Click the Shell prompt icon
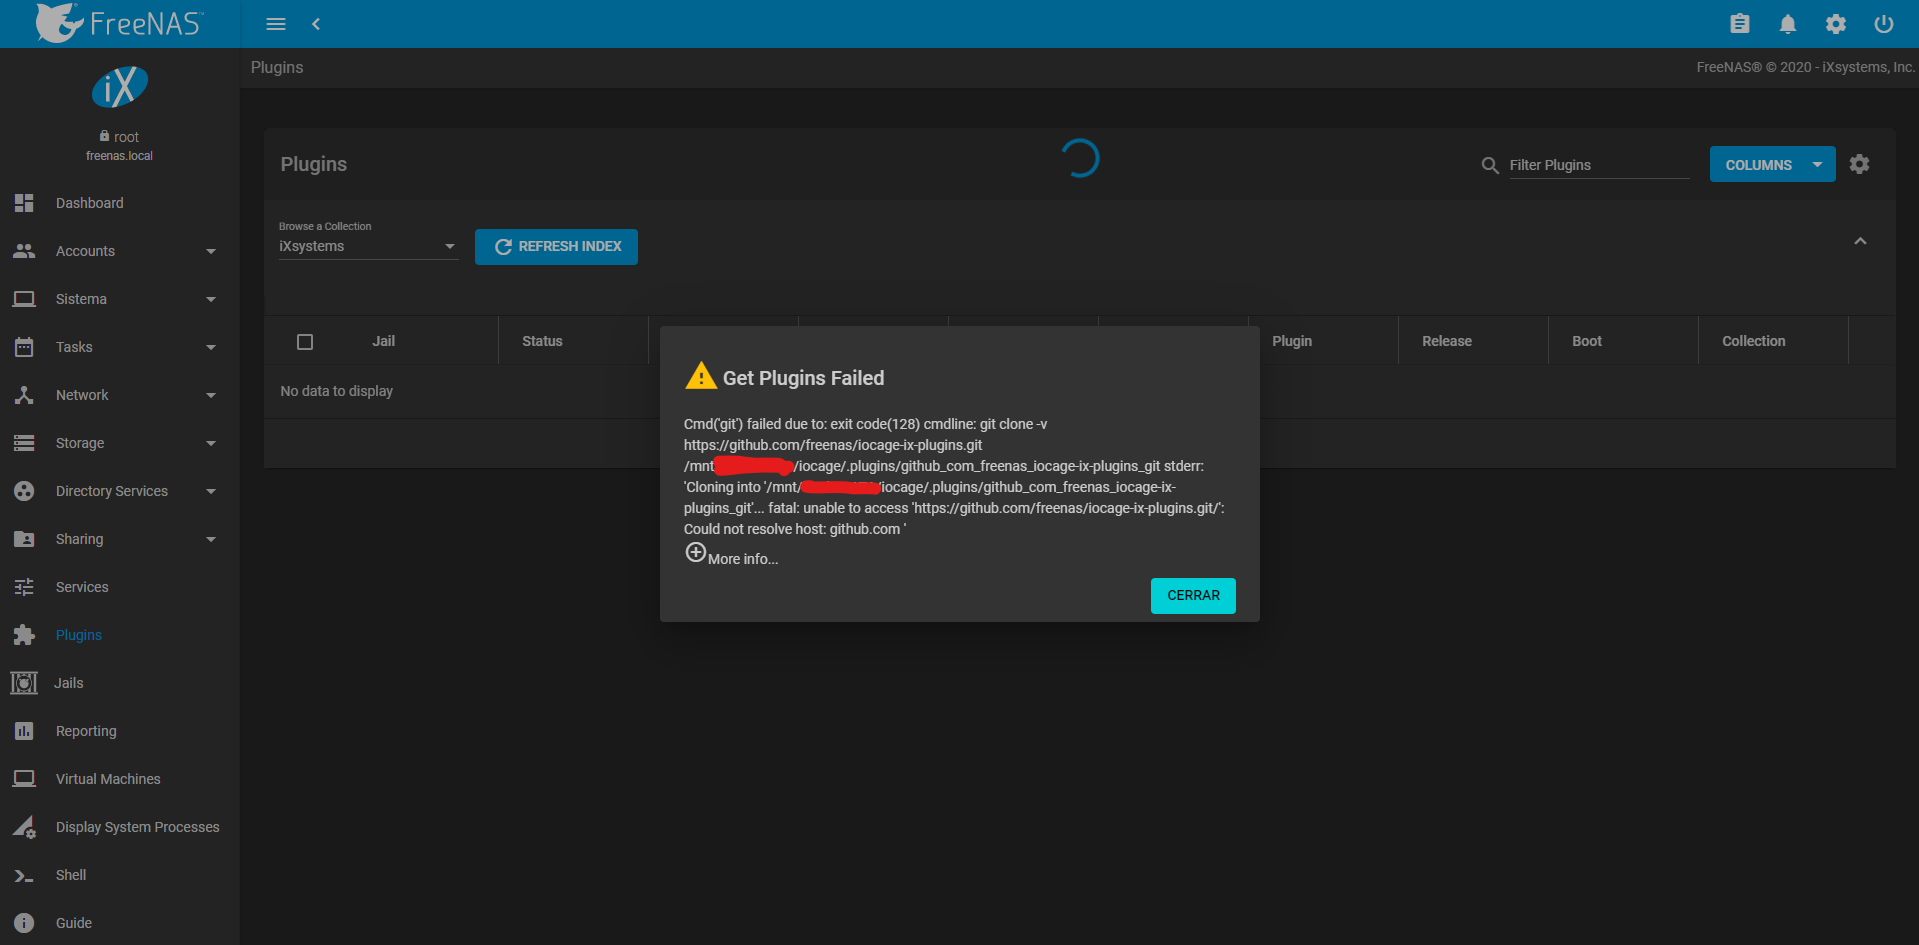The height and width of the screenshot is (945, 1919). click(x=24, y=876)
